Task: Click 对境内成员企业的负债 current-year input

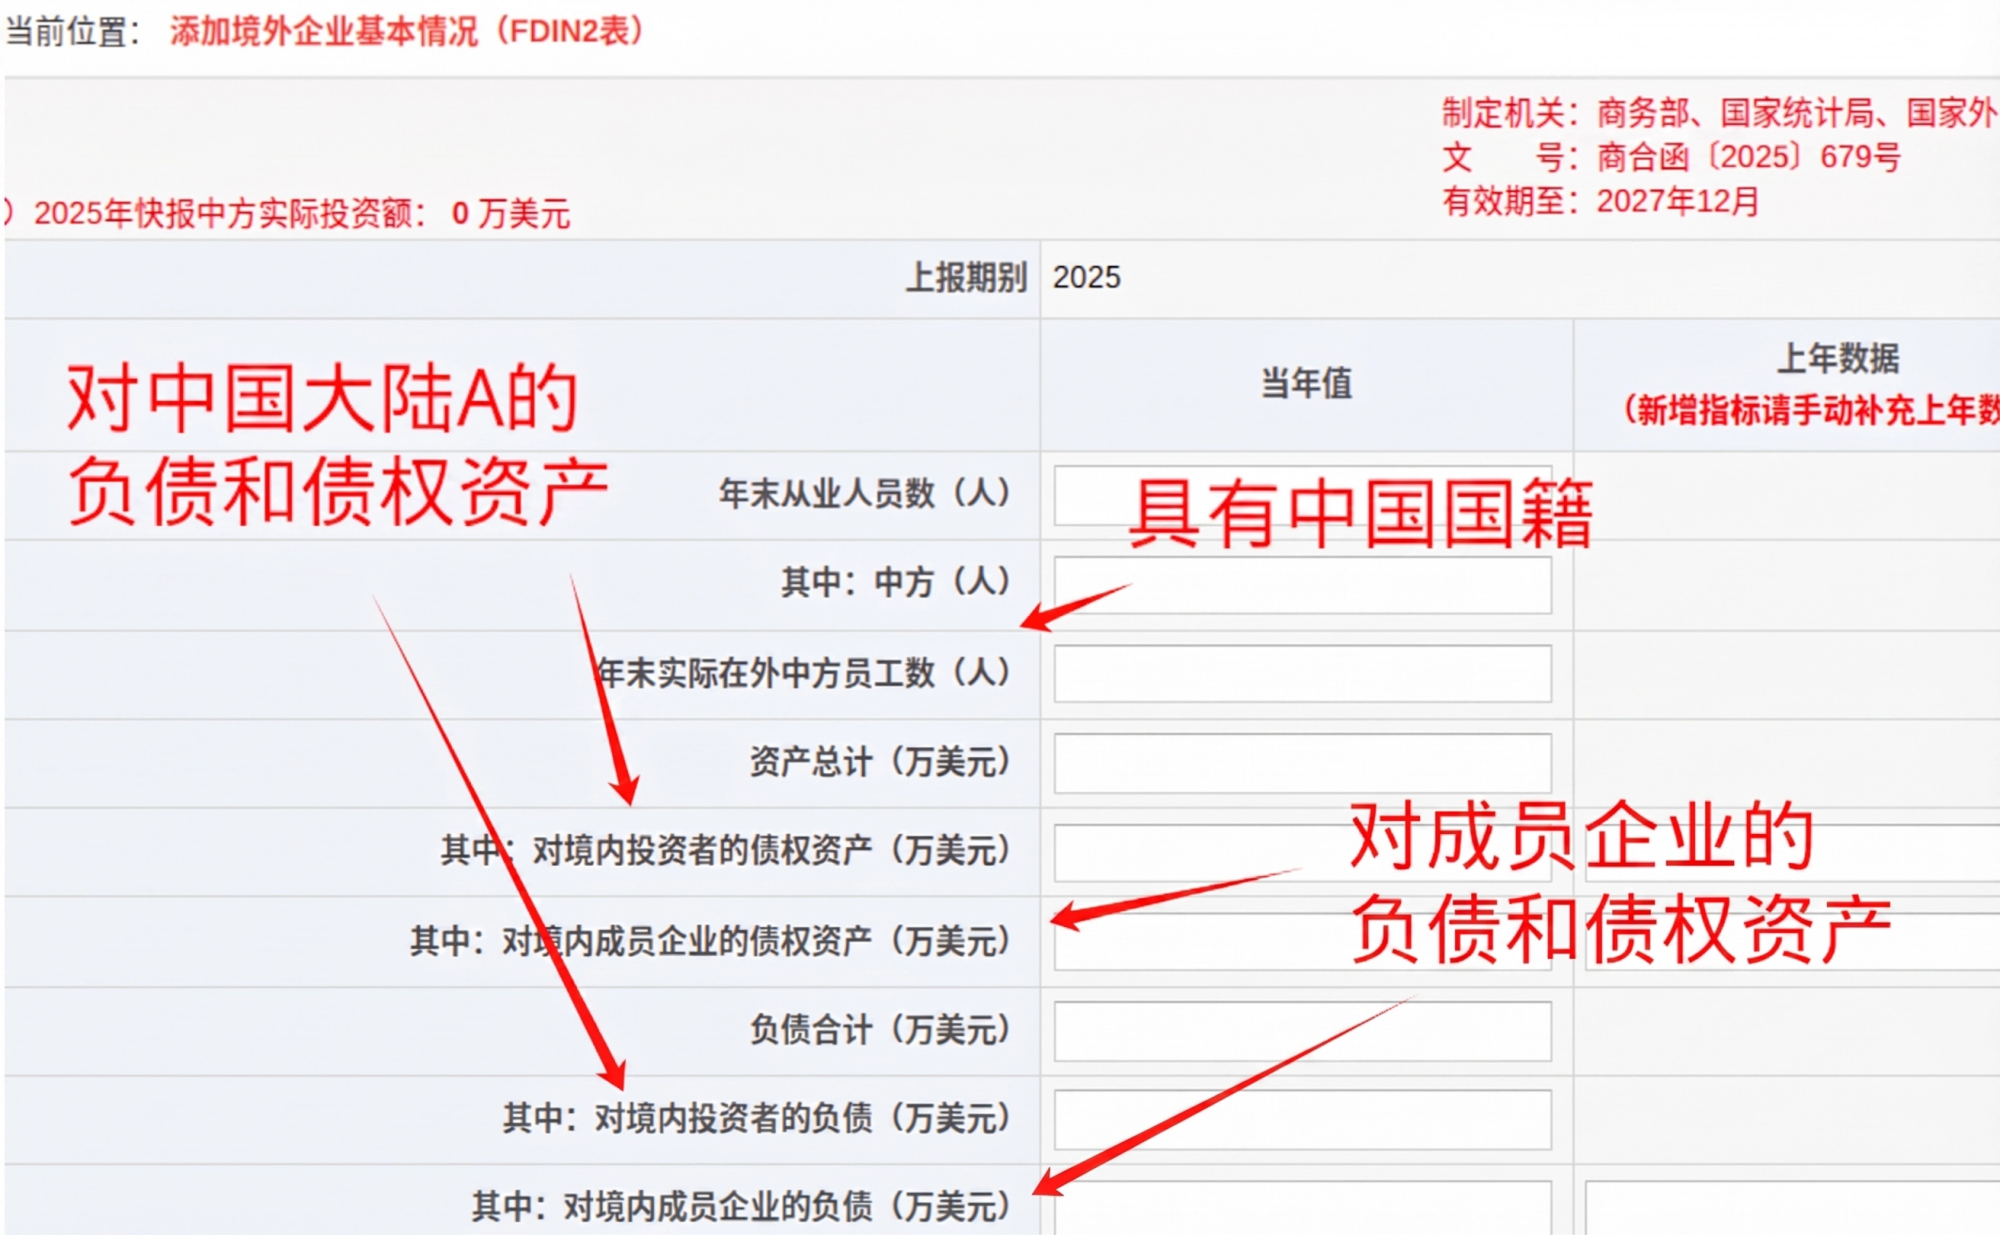Action: click(x=1302, y=1207)
